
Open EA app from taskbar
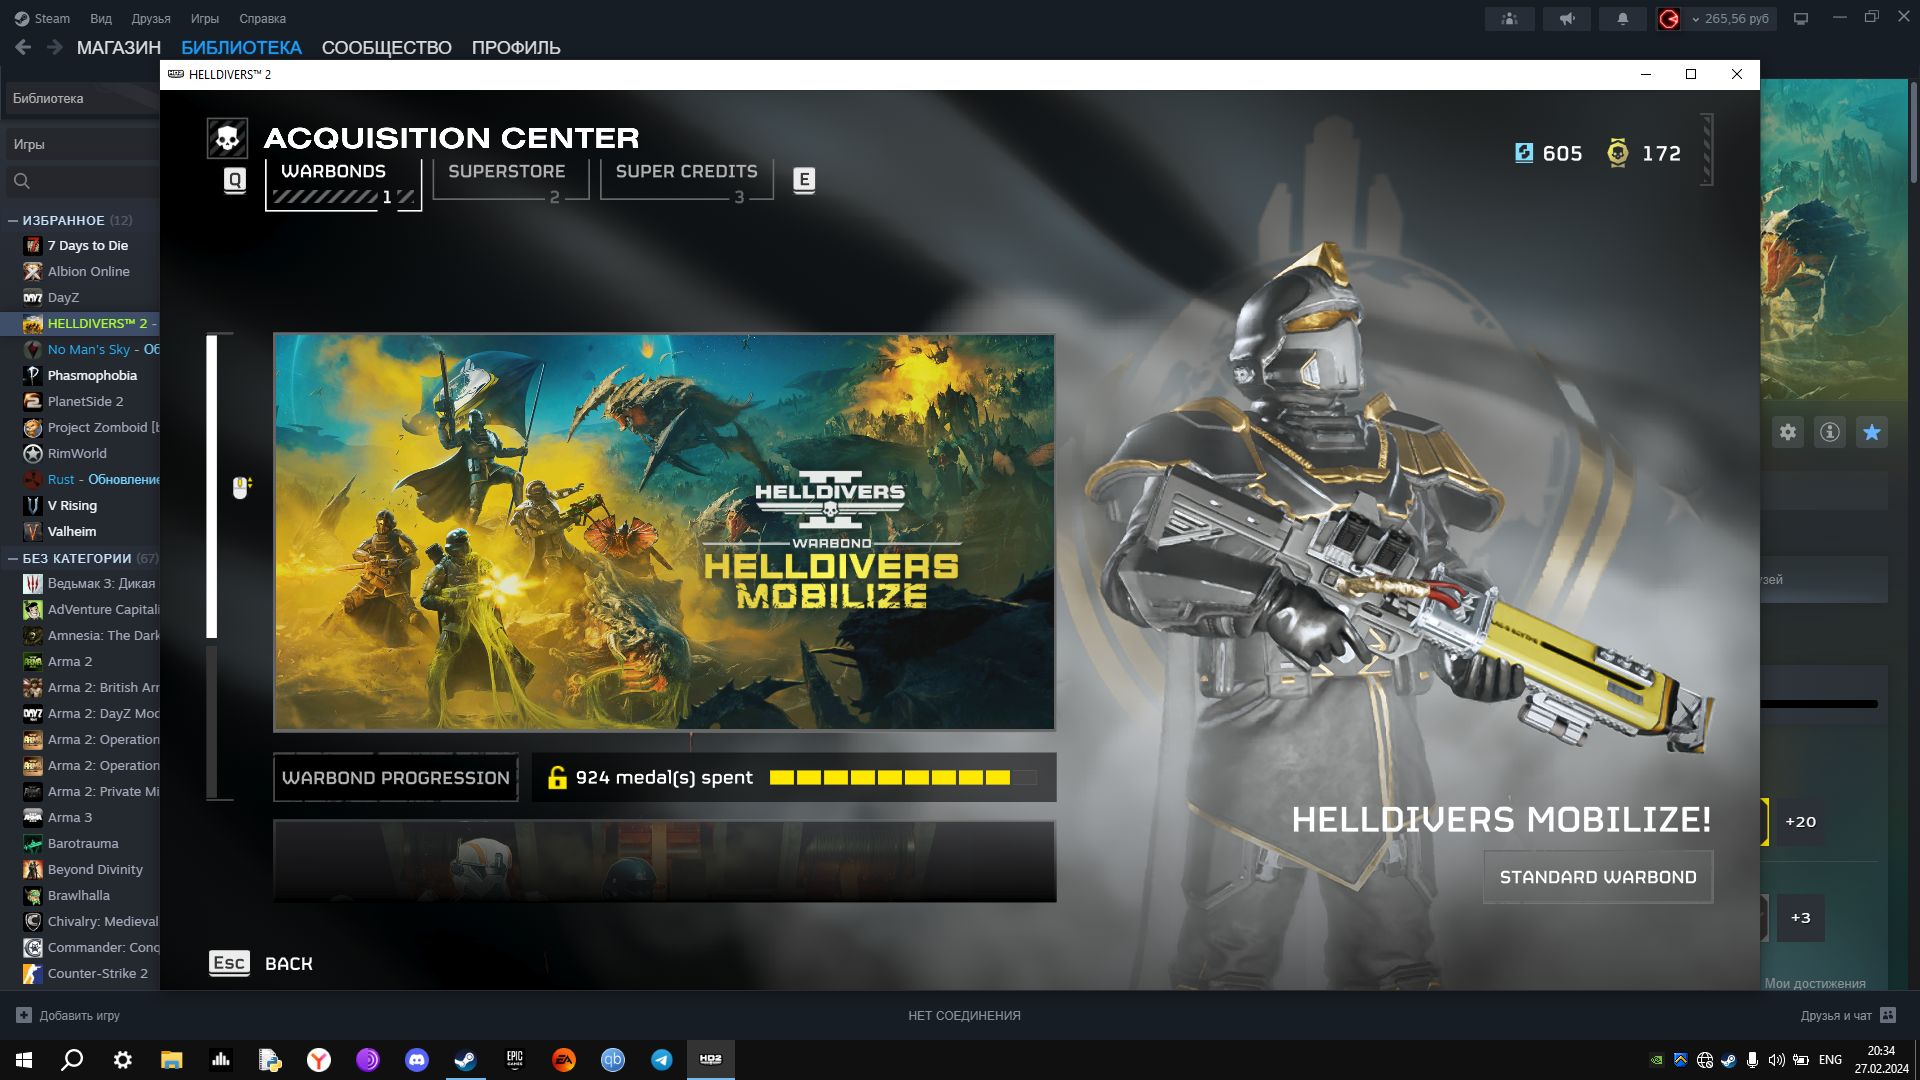[563, 1060]
